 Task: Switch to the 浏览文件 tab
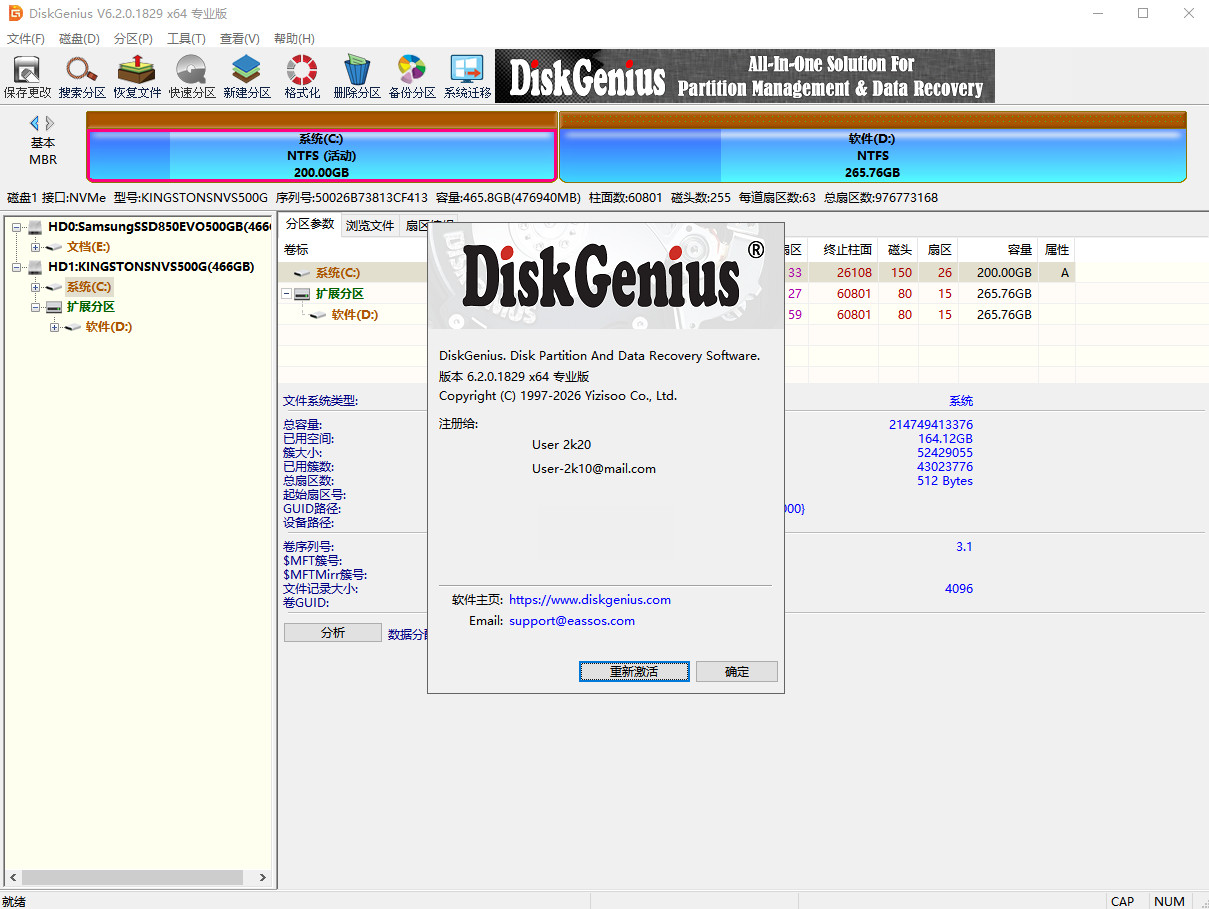(370, 226)
